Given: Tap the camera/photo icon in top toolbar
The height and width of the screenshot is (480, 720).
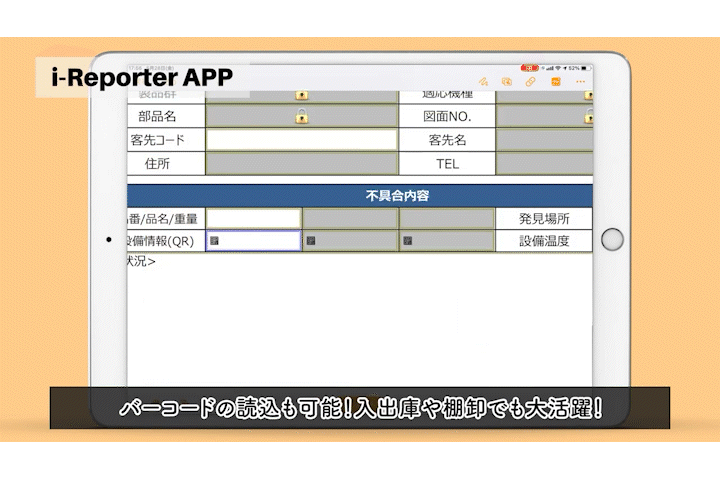Looking at the screenshot, I should 507,81.
